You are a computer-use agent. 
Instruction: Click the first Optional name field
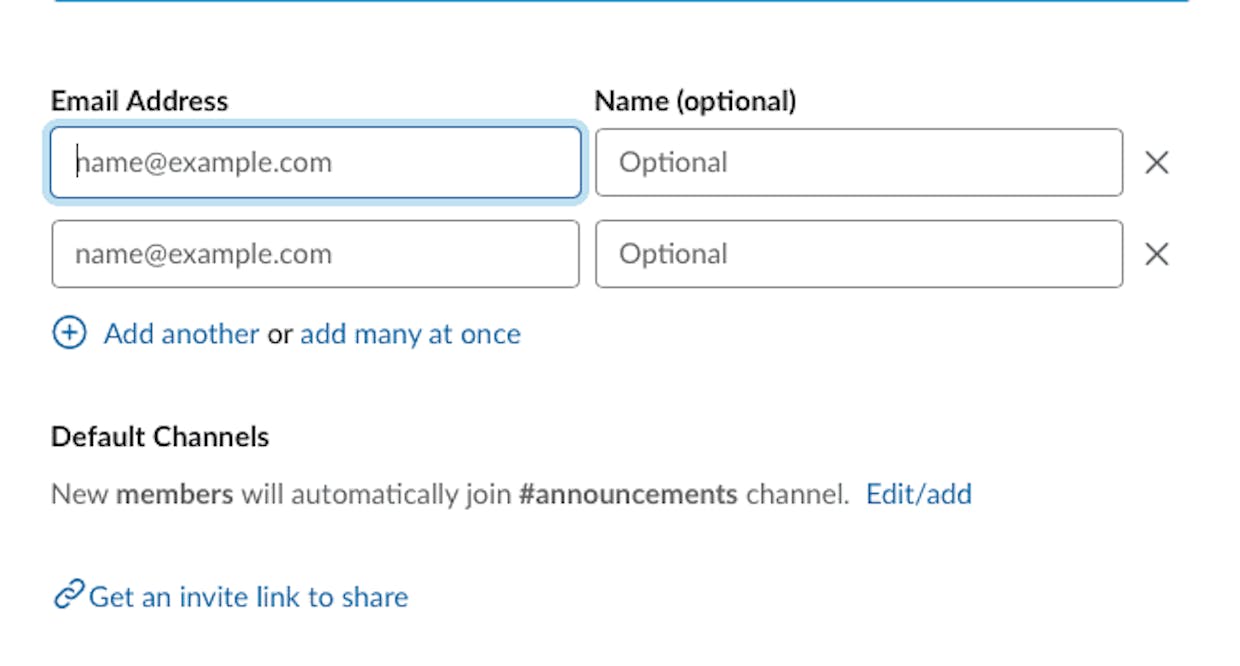tap(859, 162)
